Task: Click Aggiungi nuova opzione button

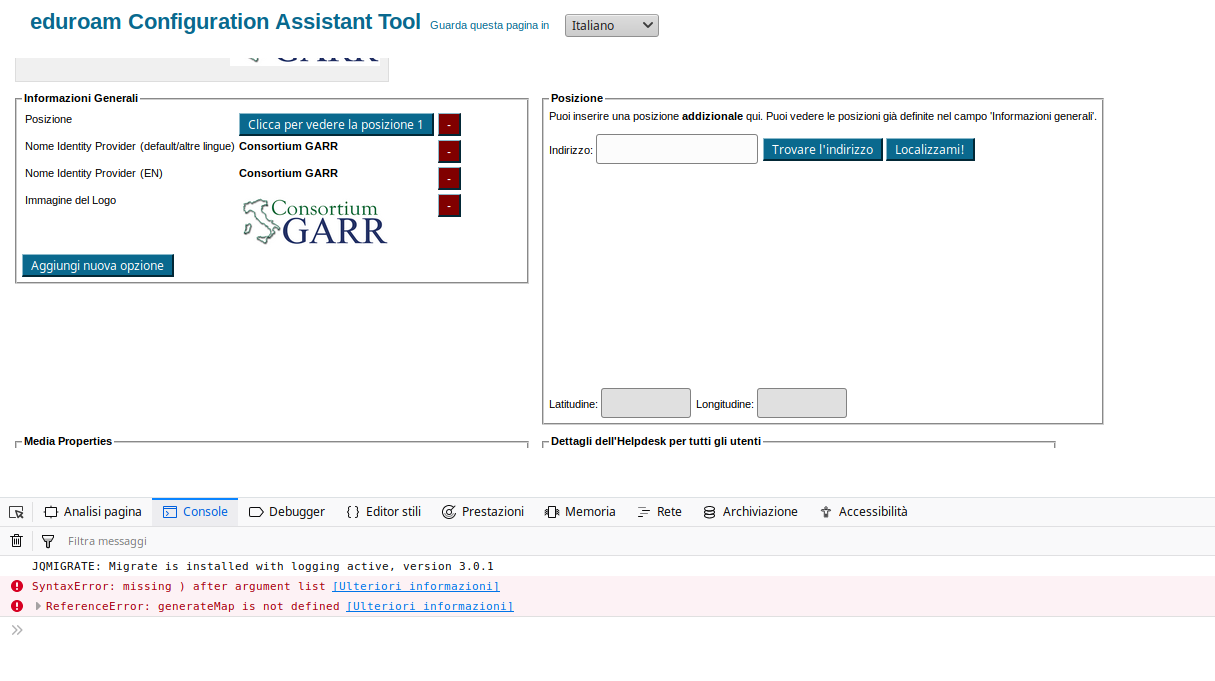Action: (x=98, y=265)
